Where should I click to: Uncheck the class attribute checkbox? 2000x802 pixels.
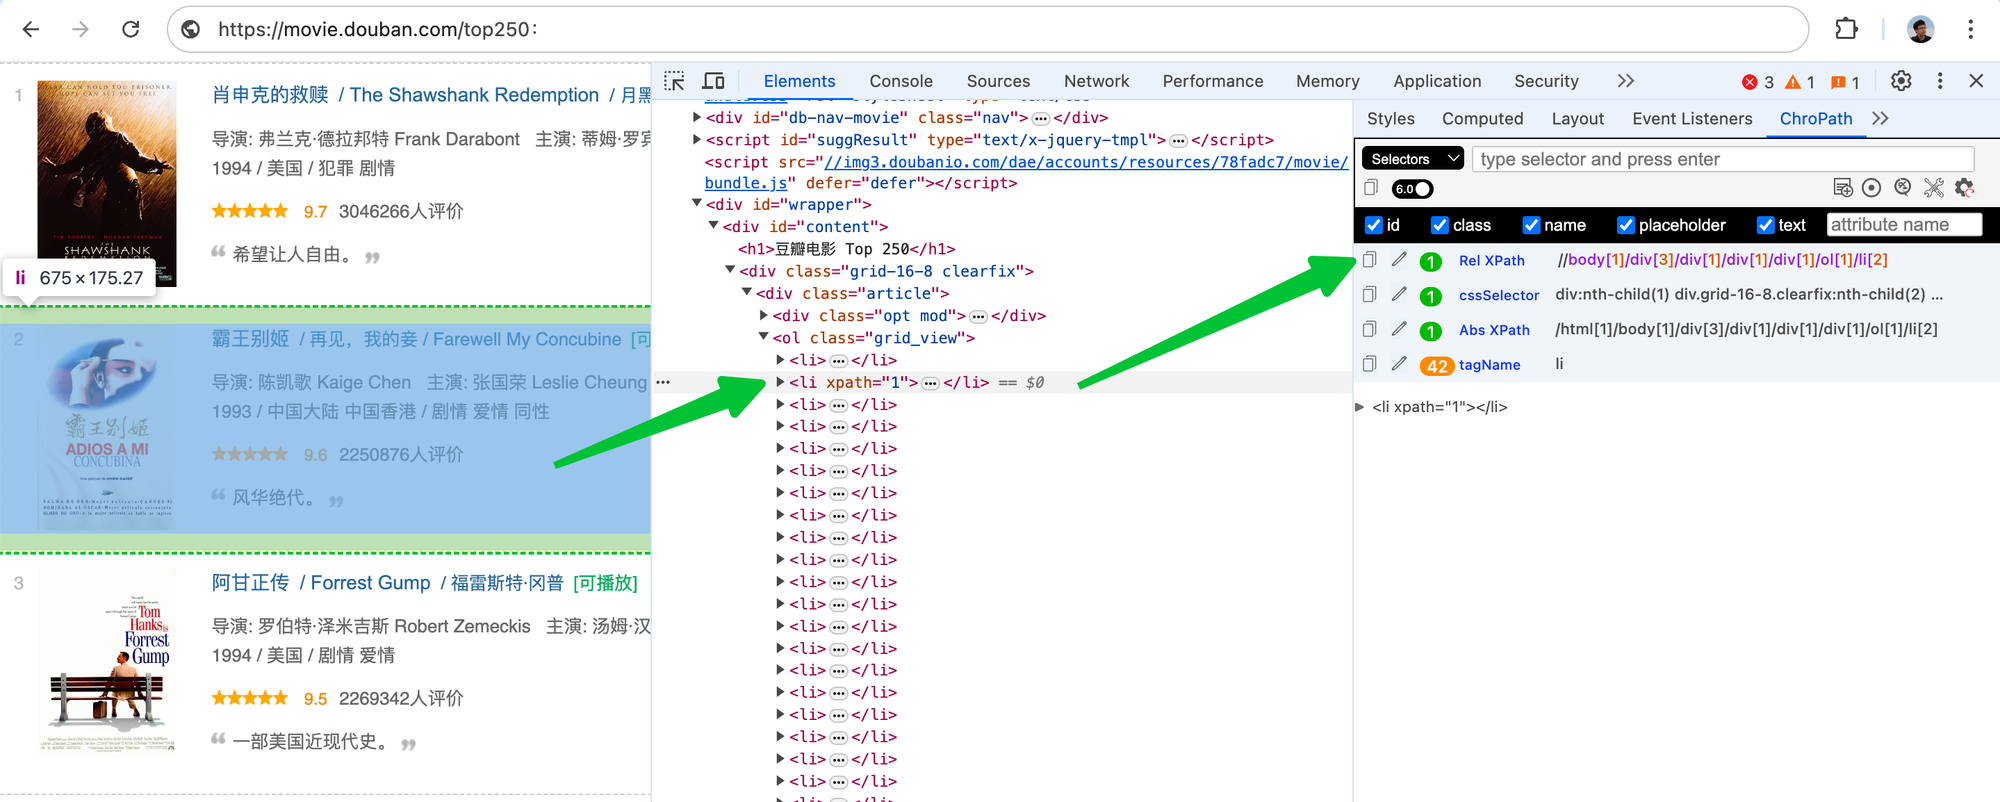(x=1440, y=225)
